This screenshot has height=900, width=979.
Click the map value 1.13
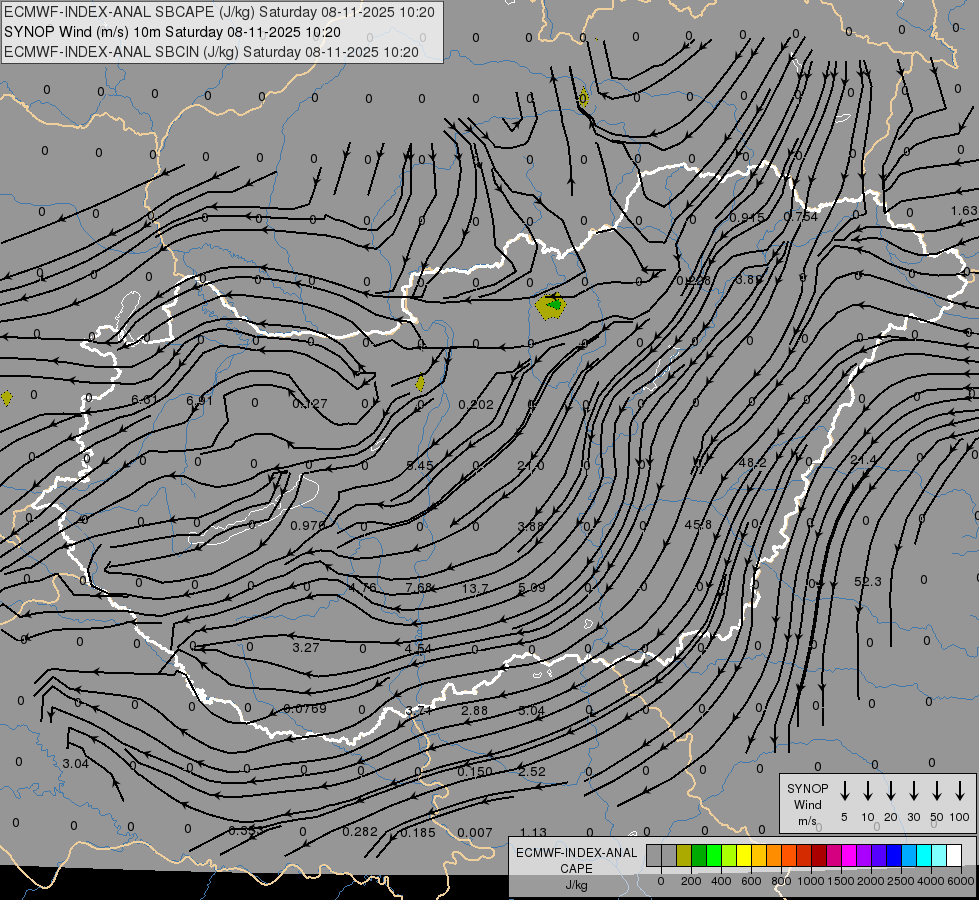pyautogui.click(x=533, y=833)
